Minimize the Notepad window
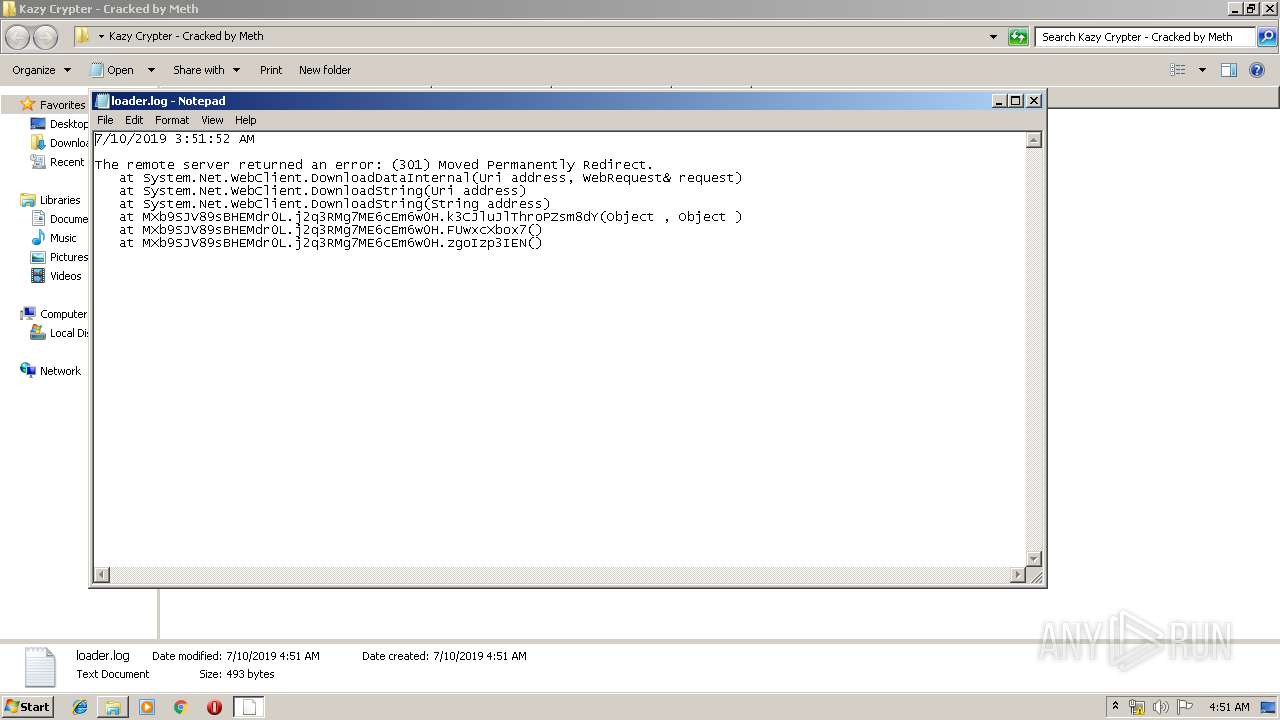1280x720 pixels. pyautogui.click(x=1000, y=101)
